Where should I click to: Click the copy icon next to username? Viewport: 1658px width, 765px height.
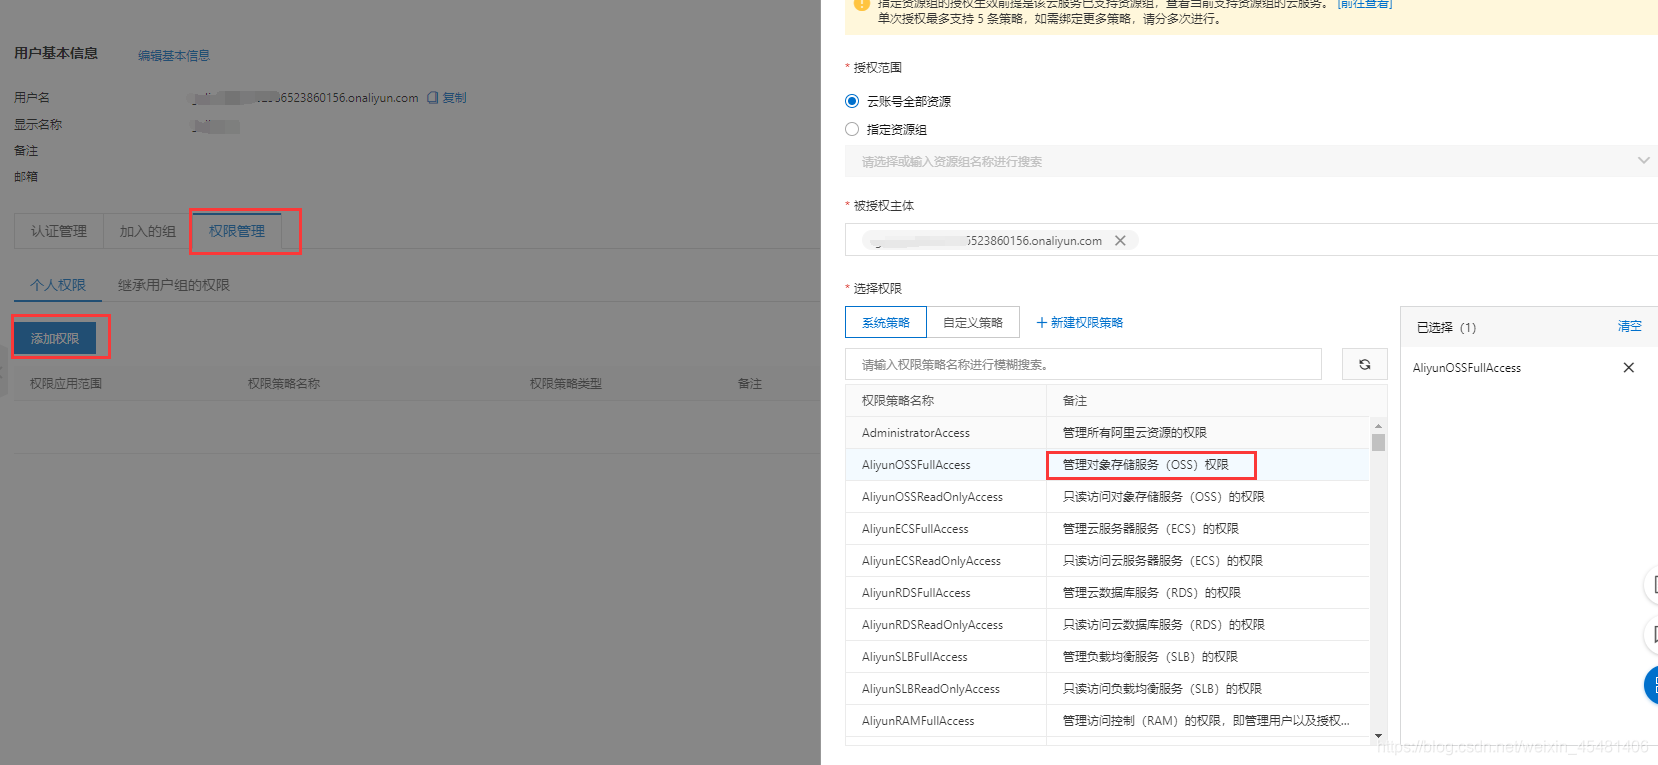tap(433, 98)
